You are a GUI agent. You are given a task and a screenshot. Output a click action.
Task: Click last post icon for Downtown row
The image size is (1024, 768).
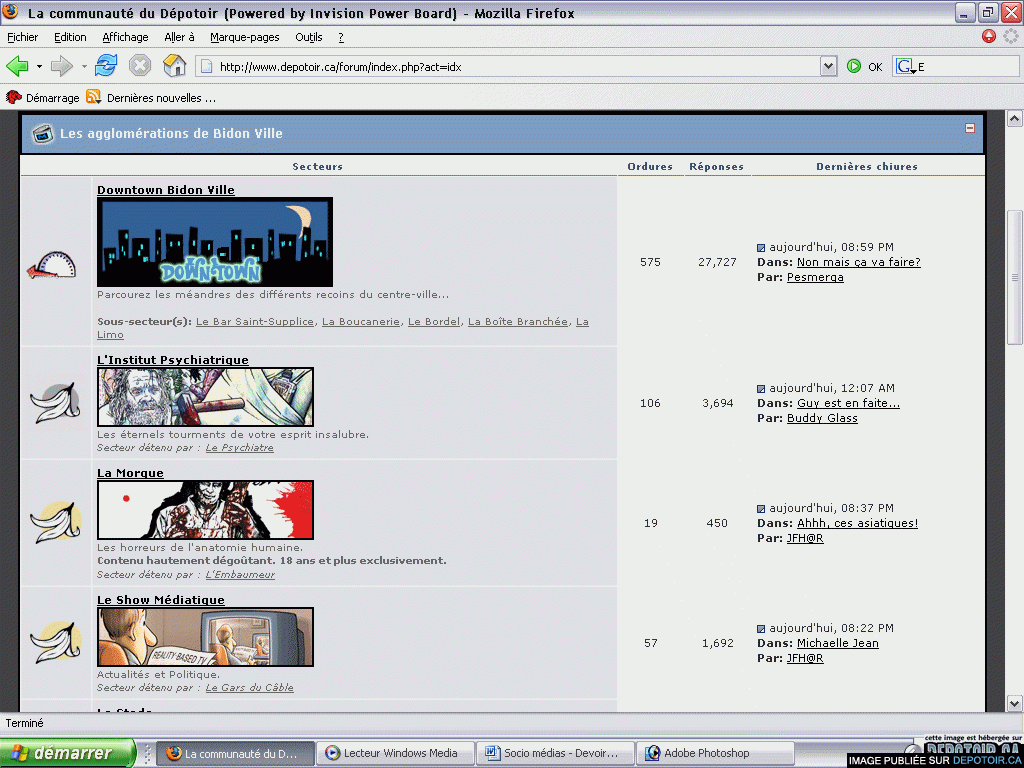pos(761,248)
